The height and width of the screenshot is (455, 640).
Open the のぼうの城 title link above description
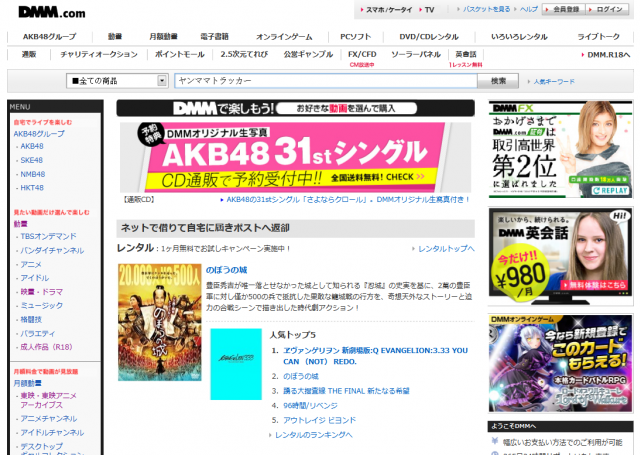[227, 270]
